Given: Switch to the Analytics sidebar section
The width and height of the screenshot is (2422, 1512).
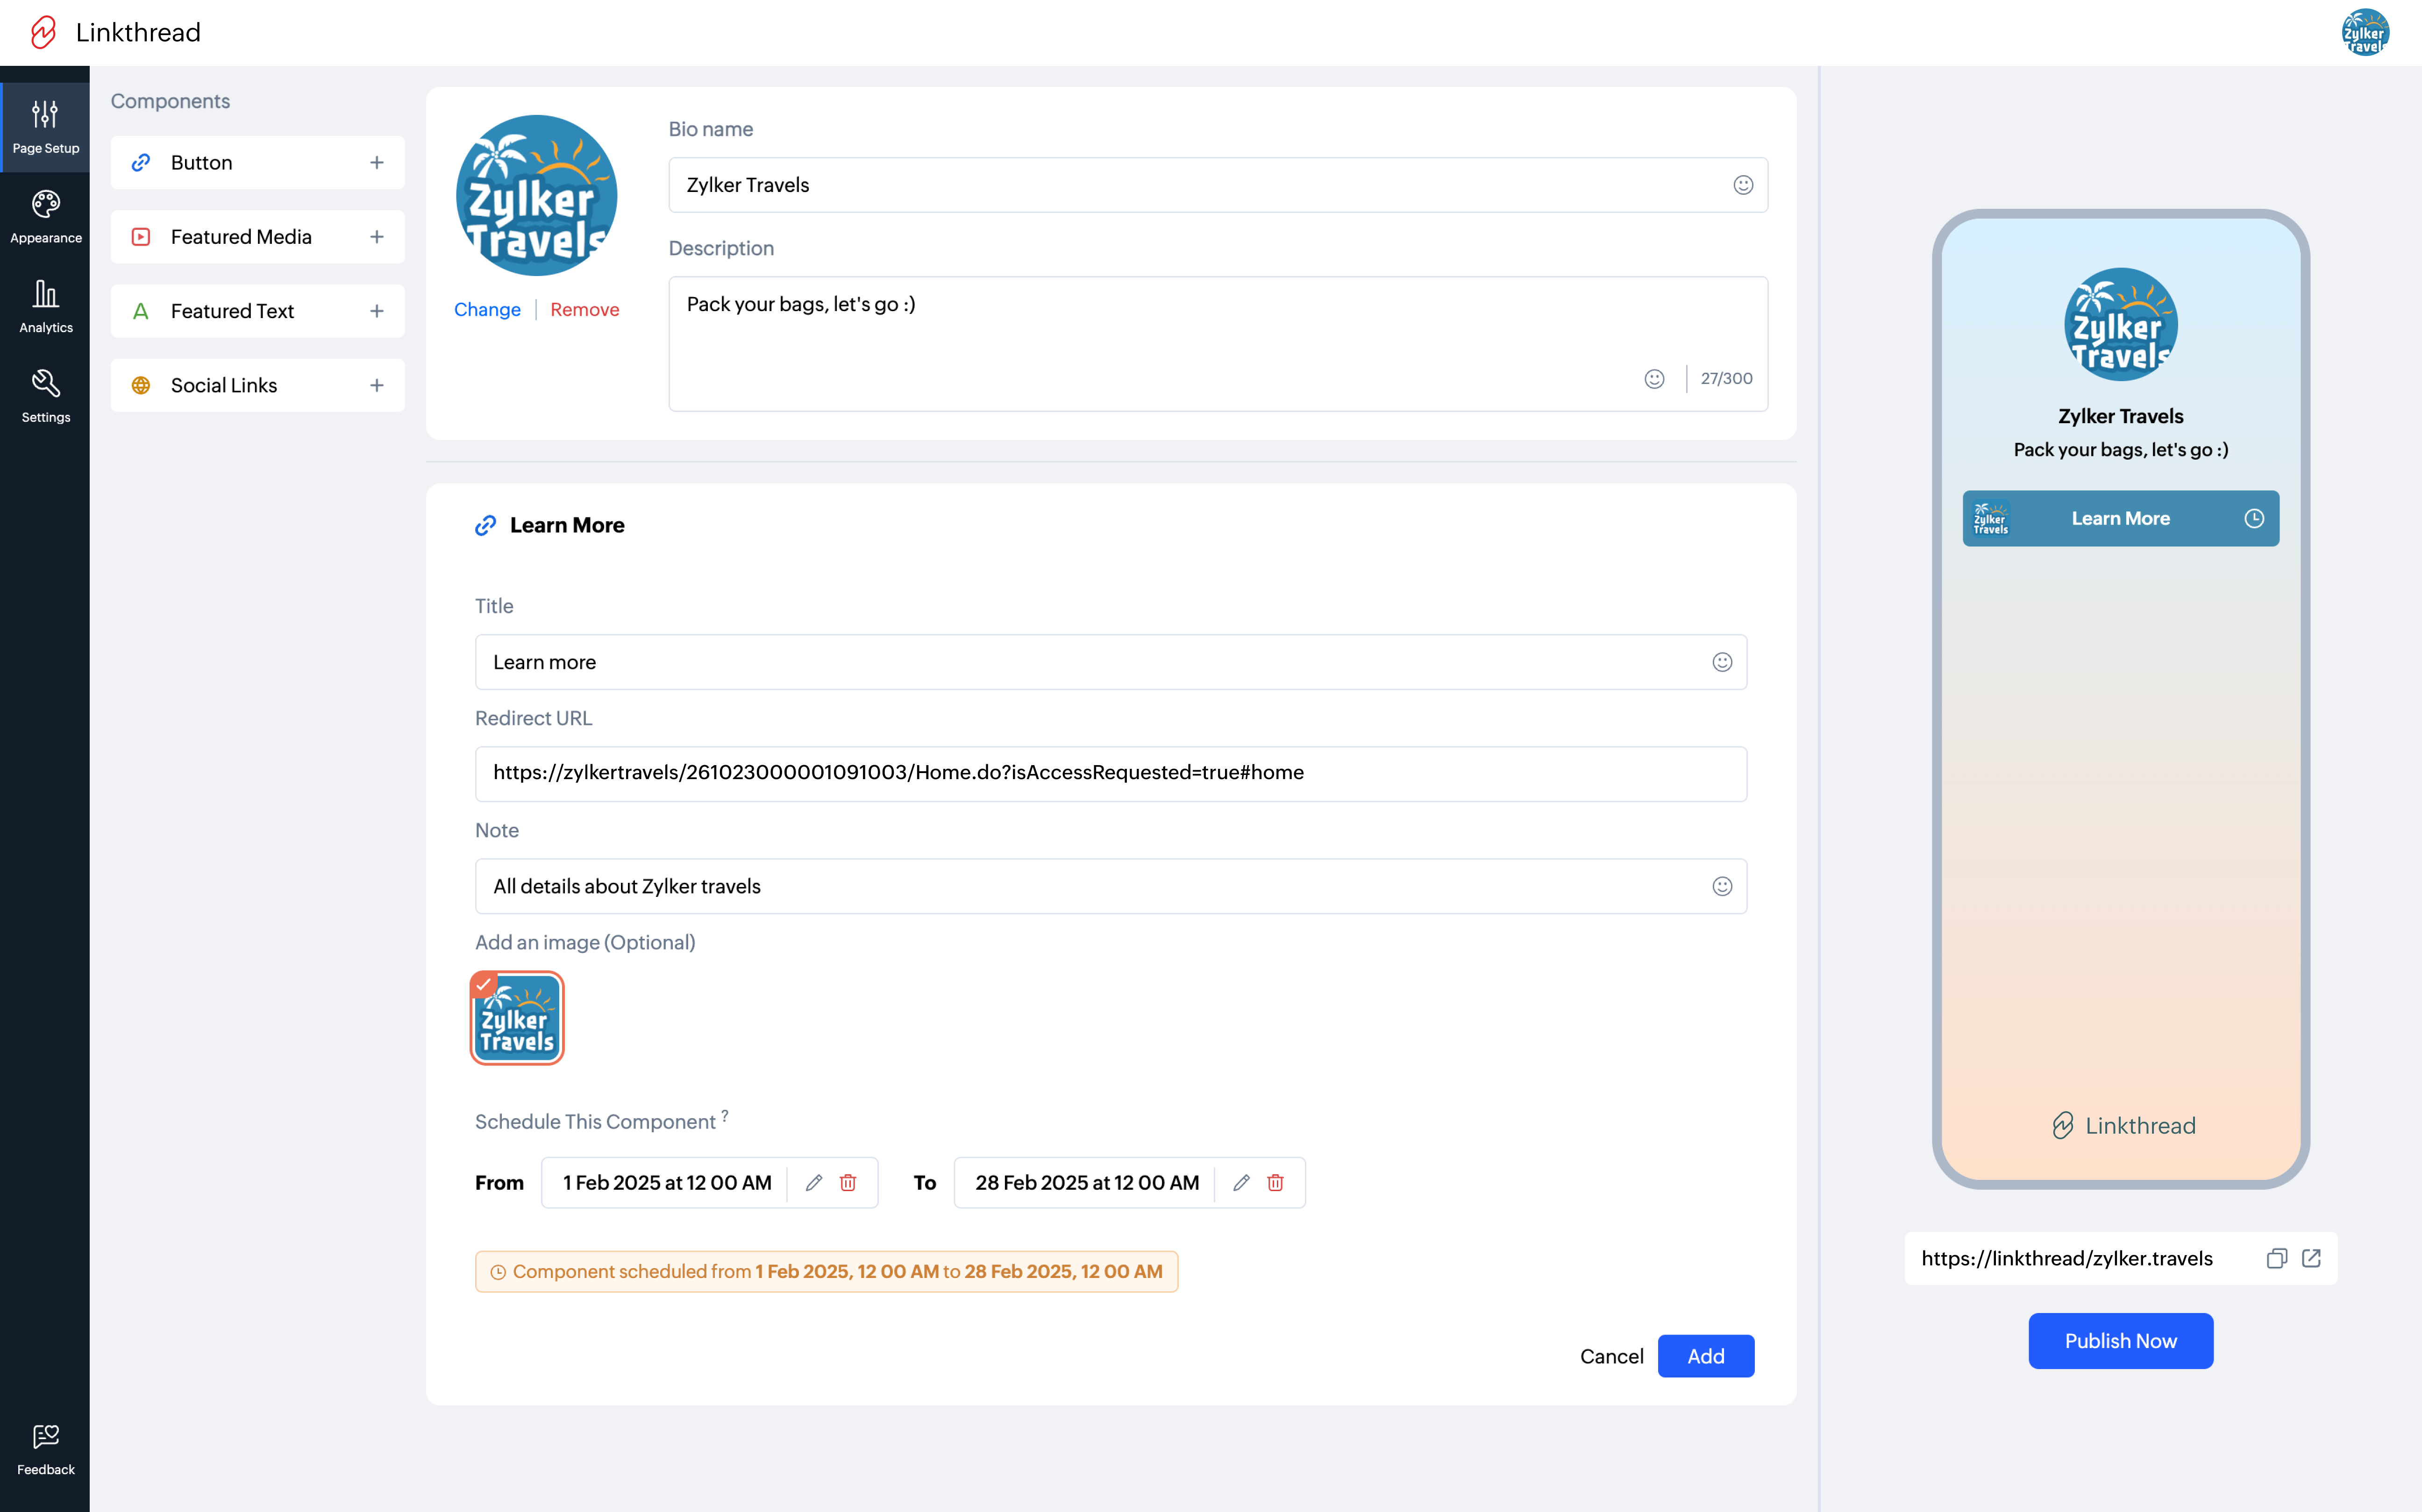Looking at the screenshot, I should (45, 306).
